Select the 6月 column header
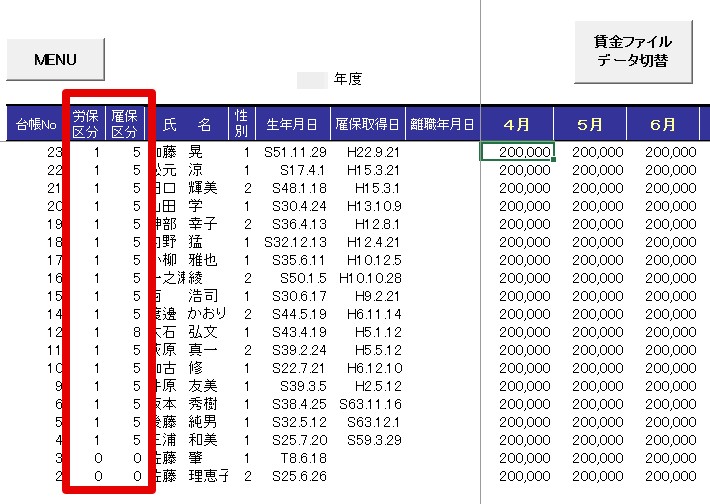 coord(663,124)
